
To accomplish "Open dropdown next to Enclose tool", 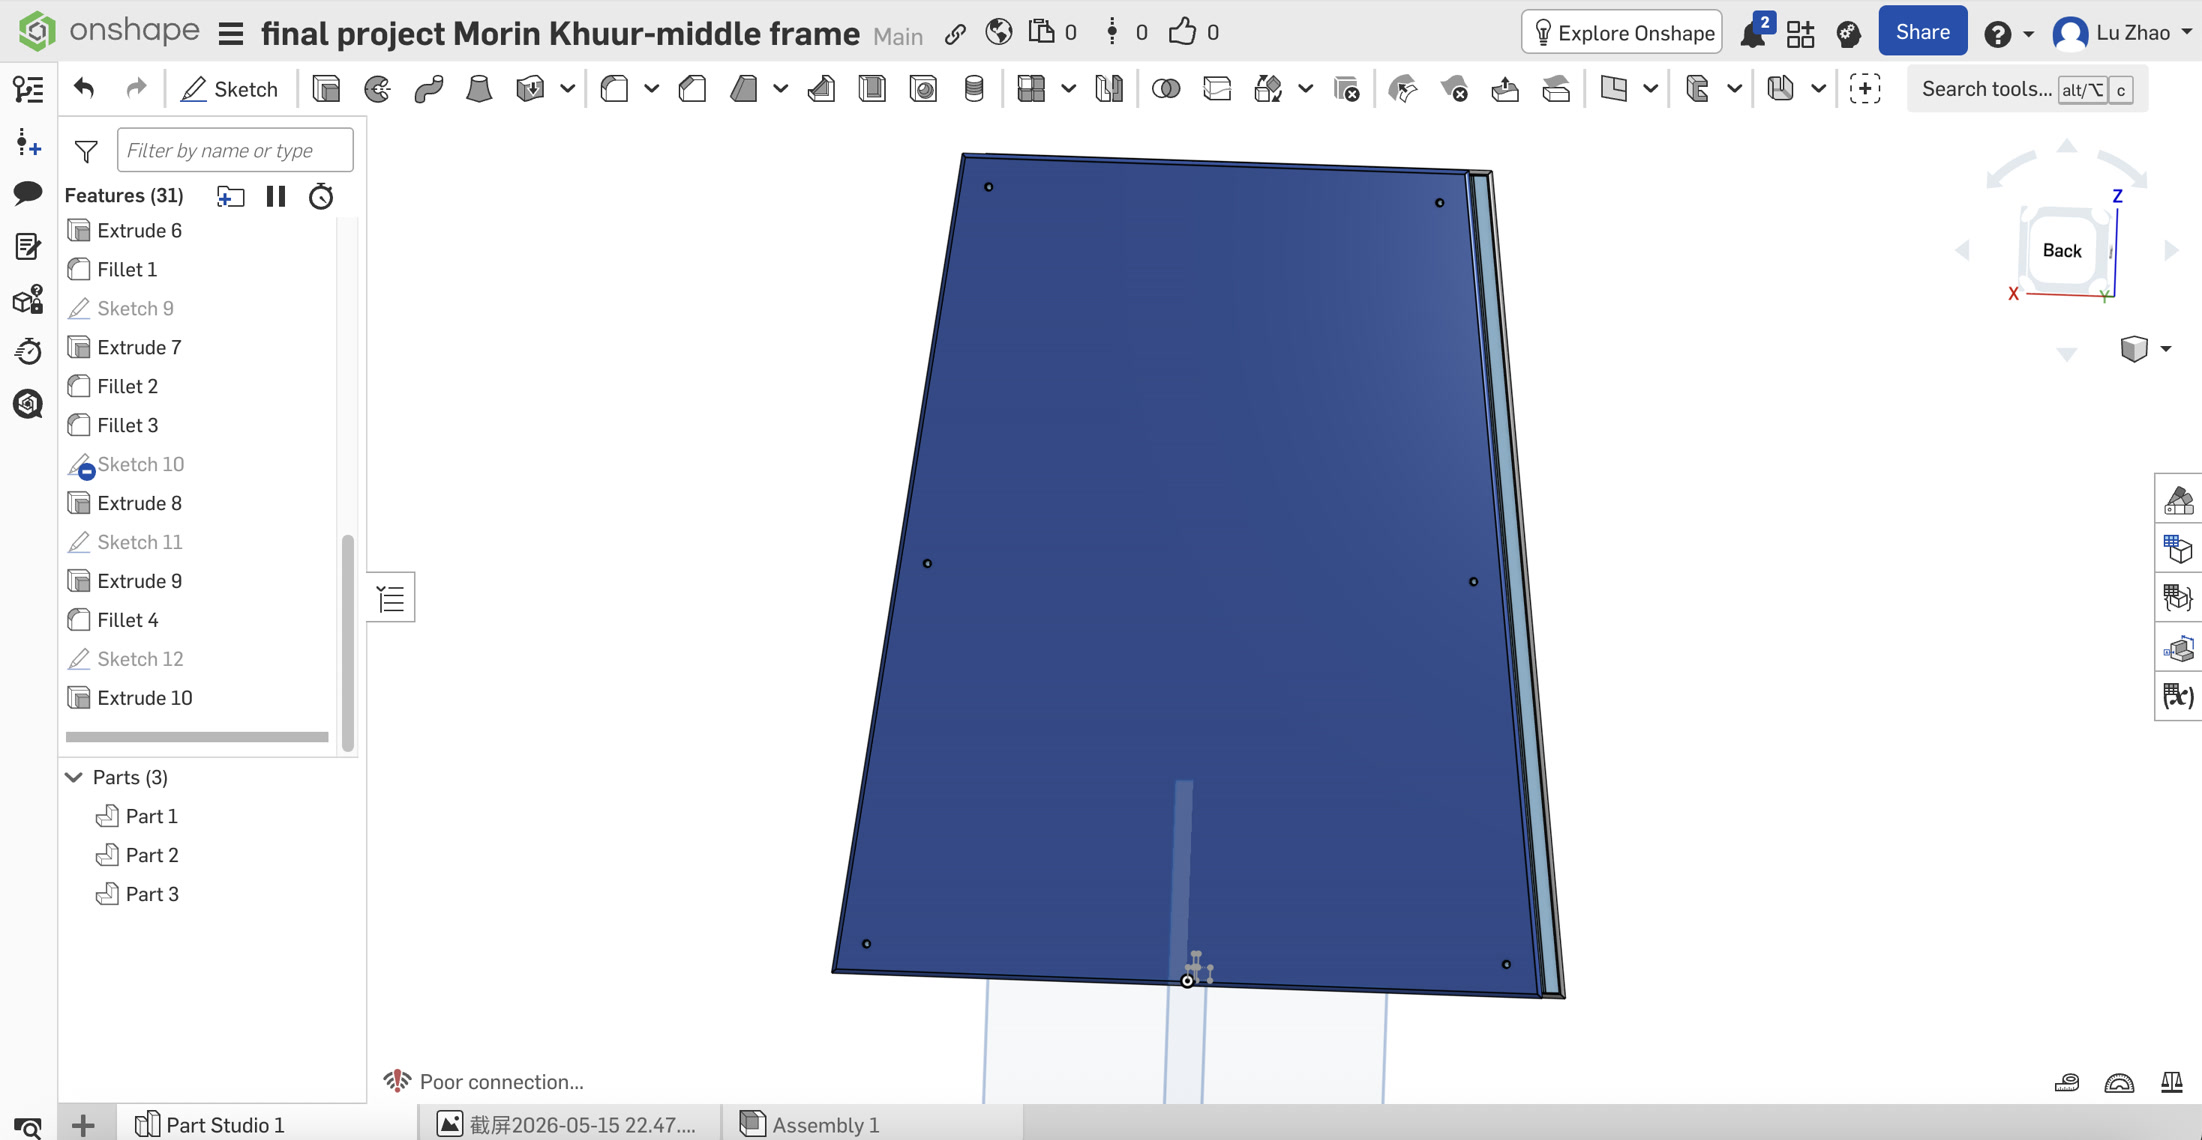I will [x=567, y=89].
